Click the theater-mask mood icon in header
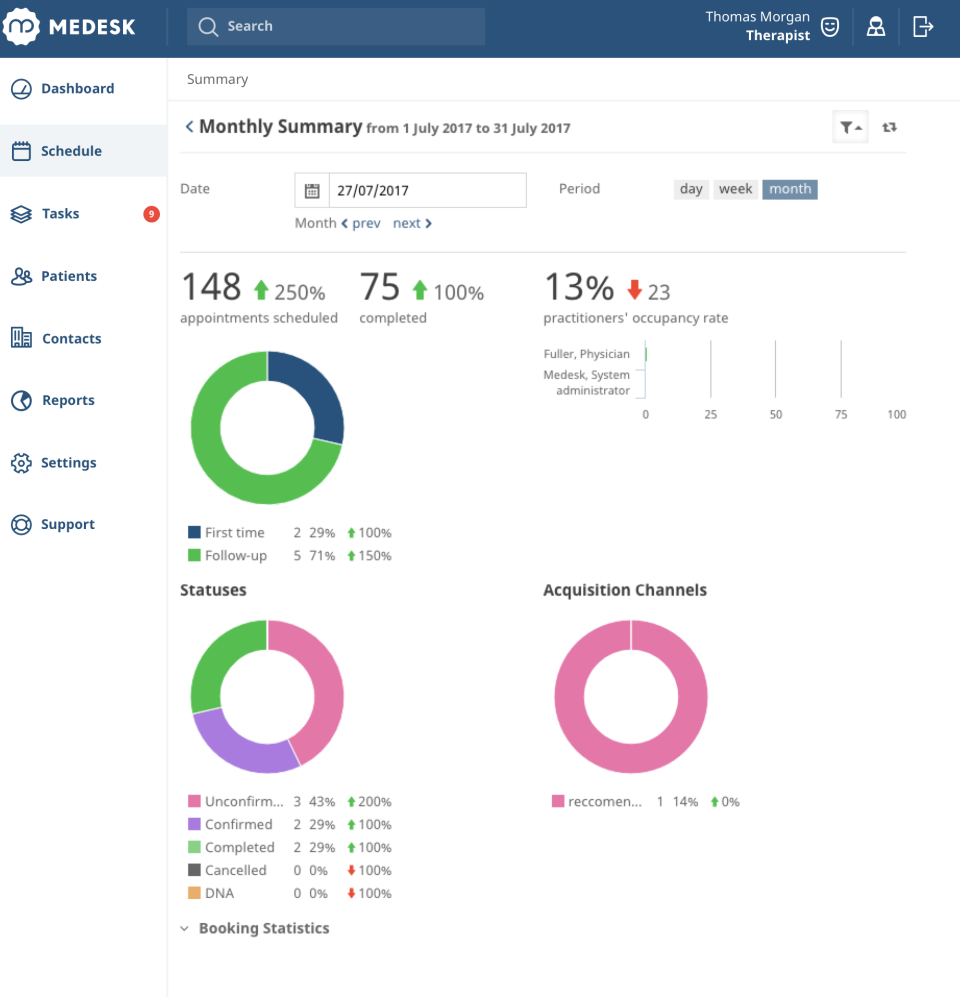 coord(830,26)
